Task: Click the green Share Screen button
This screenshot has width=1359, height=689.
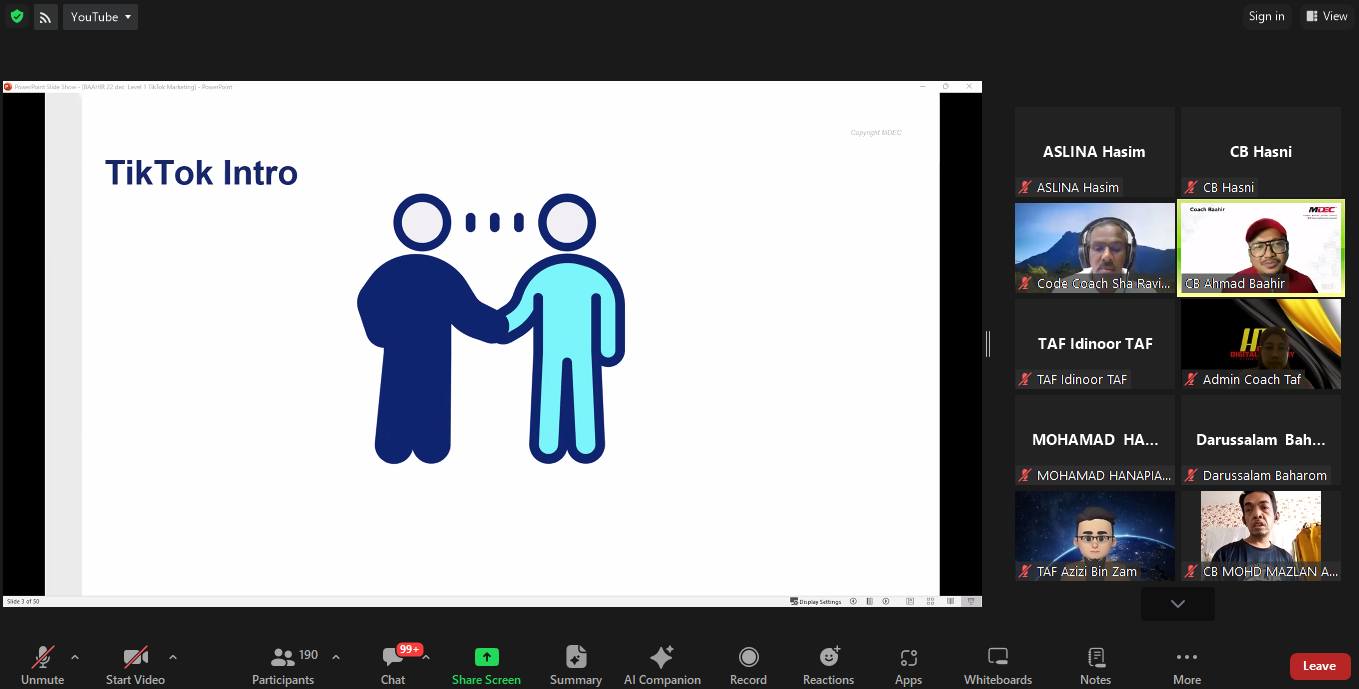Action: 486,665
